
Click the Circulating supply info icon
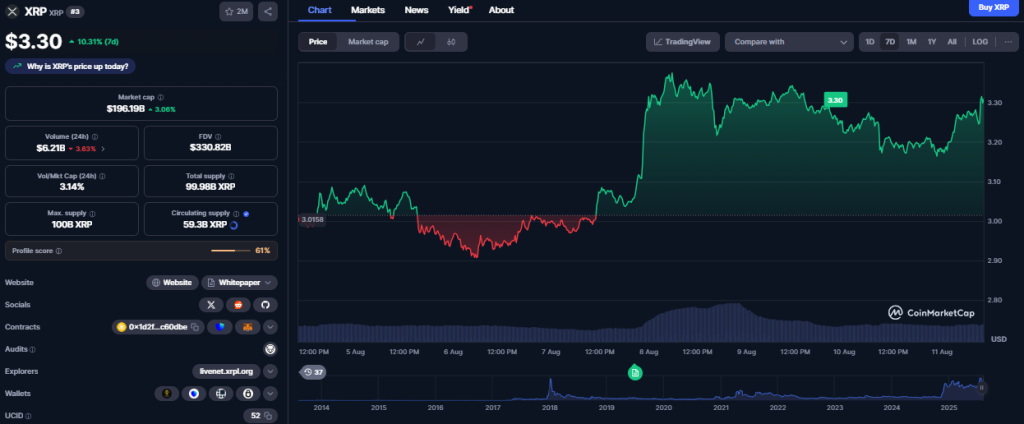coord(236,214)
